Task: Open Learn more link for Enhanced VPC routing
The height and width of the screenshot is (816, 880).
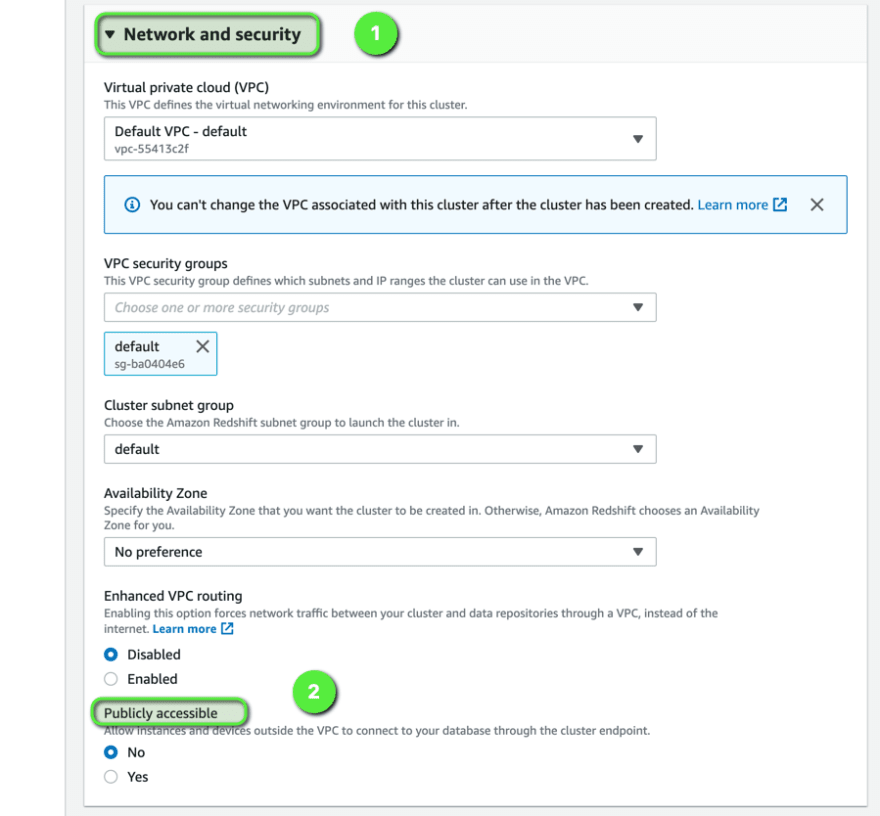Action: point(184,629)
